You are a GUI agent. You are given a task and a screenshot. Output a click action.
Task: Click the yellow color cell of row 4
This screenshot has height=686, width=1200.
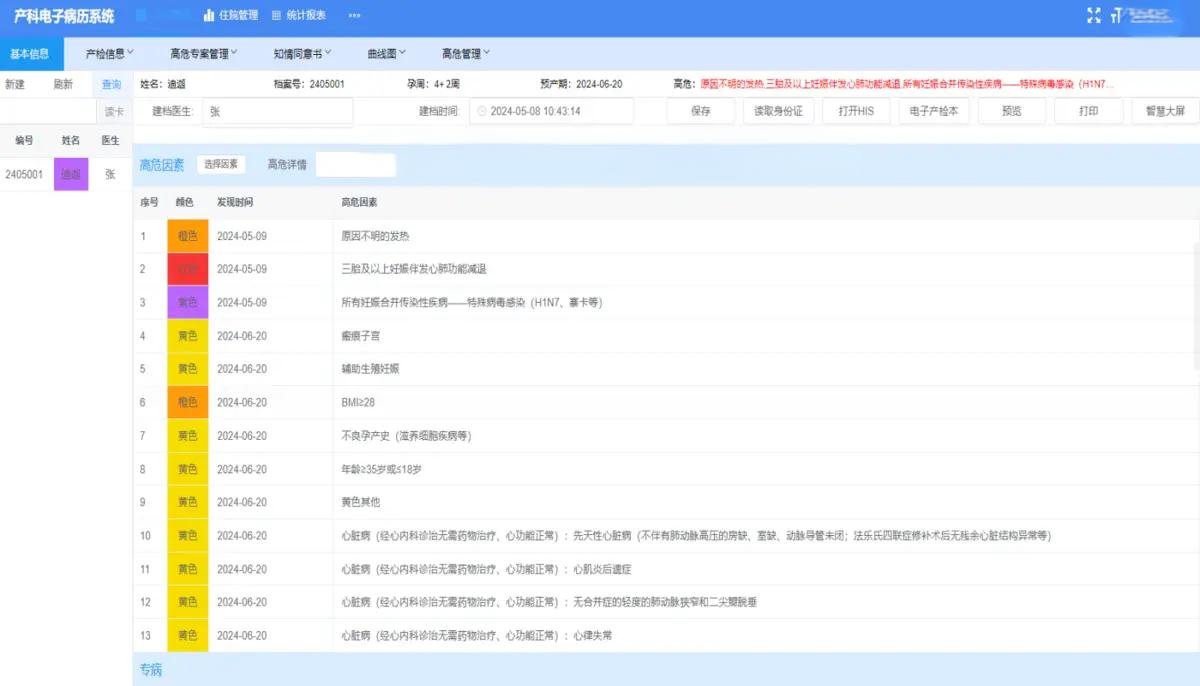188,336
